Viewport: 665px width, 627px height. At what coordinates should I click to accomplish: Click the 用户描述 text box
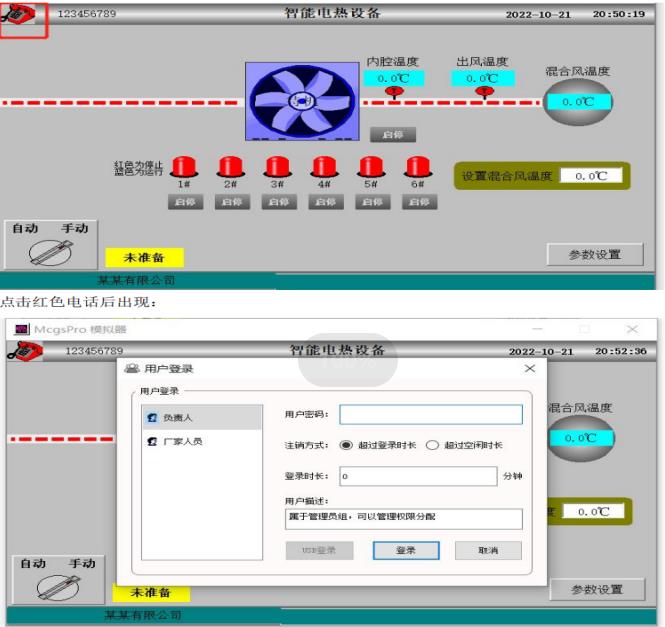pyautogui.click(x=404, y=519)
